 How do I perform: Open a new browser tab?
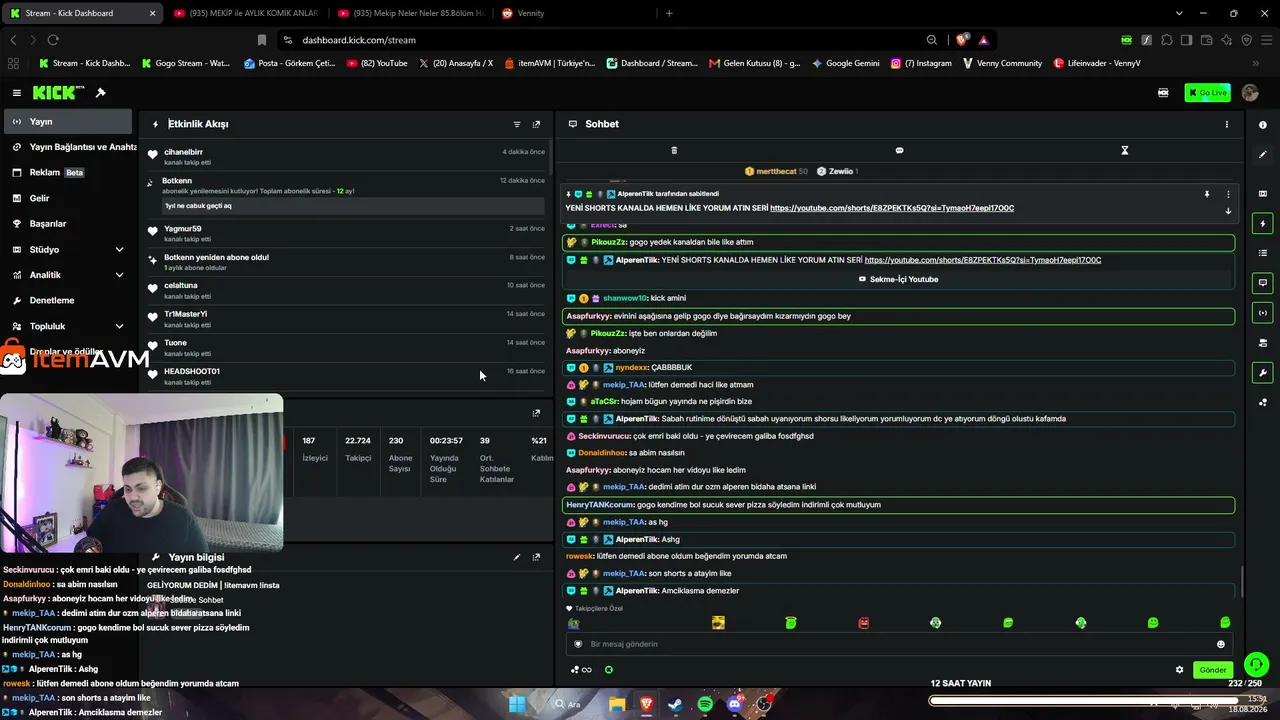click(669, 13)
